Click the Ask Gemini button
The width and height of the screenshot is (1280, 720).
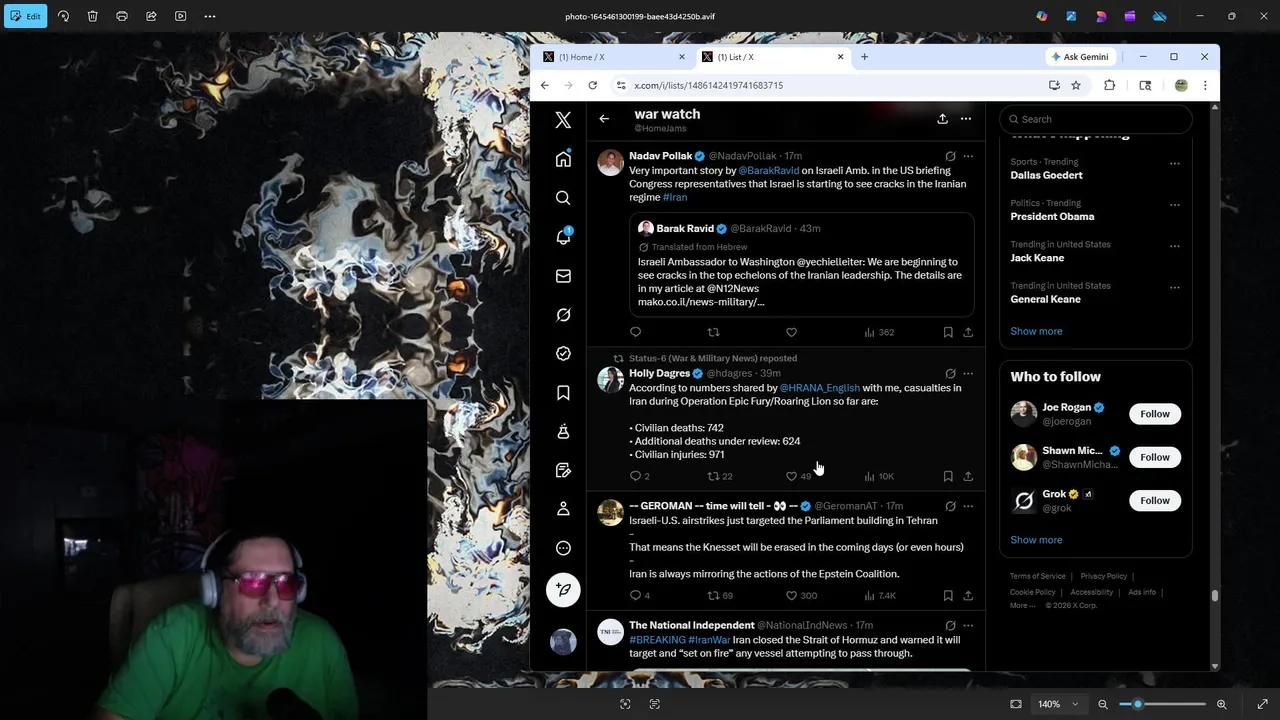1080,57
